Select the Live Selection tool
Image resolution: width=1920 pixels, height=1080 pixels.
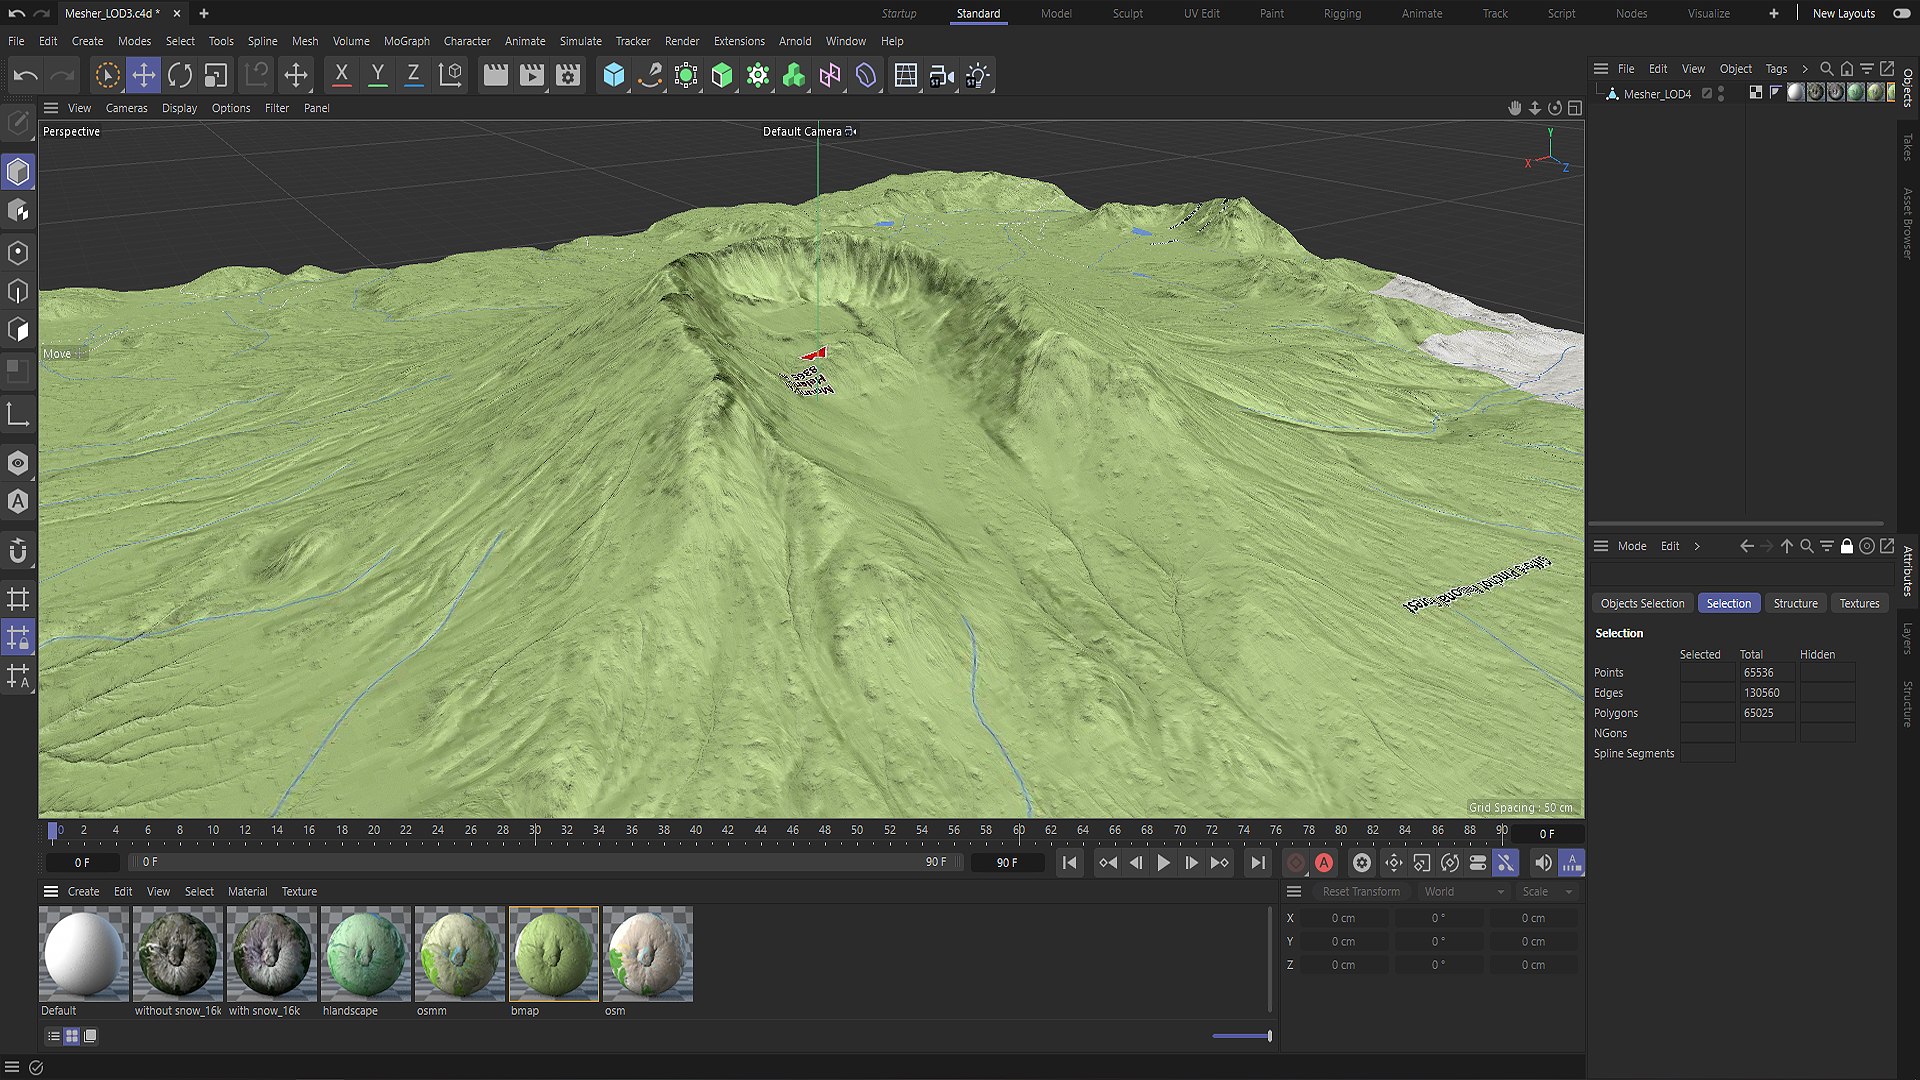[107, 75]
